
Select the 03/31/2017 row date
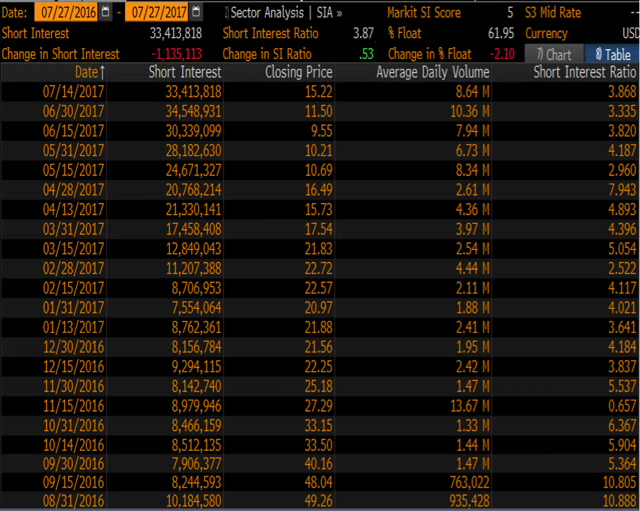tap(73, 229)
